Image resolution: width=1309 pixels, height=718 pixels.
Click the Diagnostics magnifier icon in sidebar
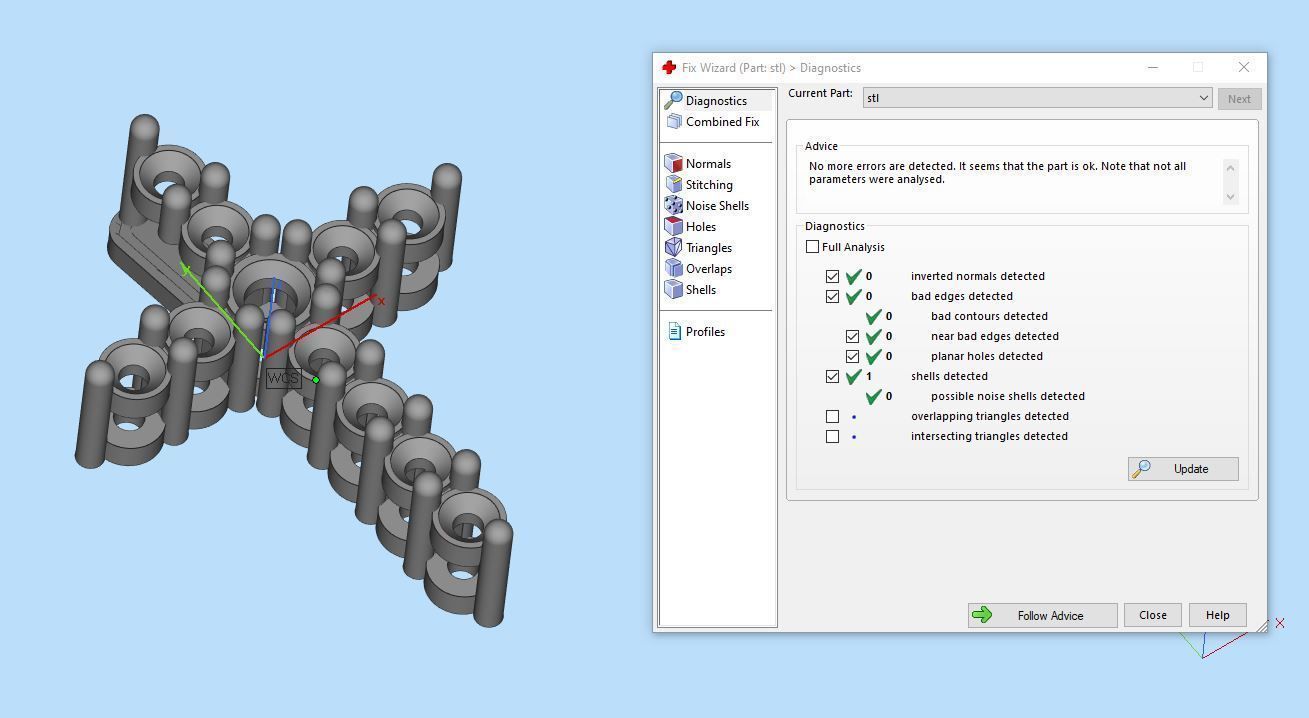(x=673, y=100)
